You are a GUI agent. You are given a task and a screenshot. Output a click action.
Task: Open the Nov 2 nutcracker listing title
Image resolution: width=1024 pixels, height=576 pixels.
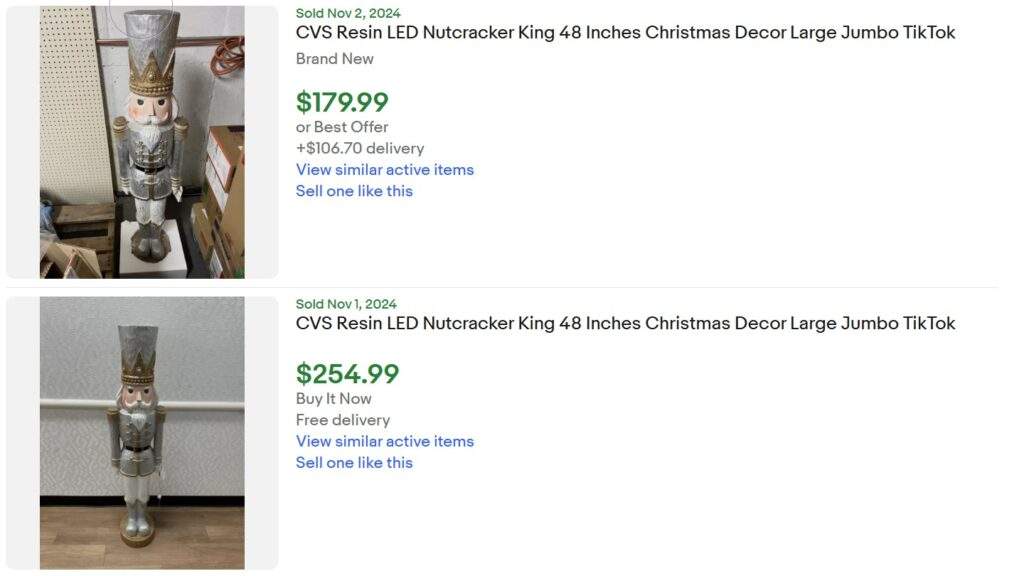(624, 32)
